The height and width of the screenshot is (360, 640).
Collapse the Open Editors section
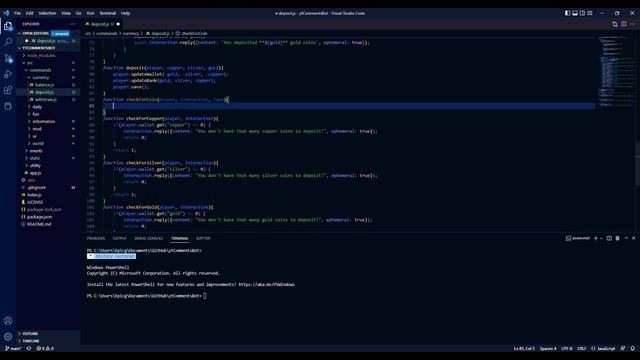pos(35,33)
